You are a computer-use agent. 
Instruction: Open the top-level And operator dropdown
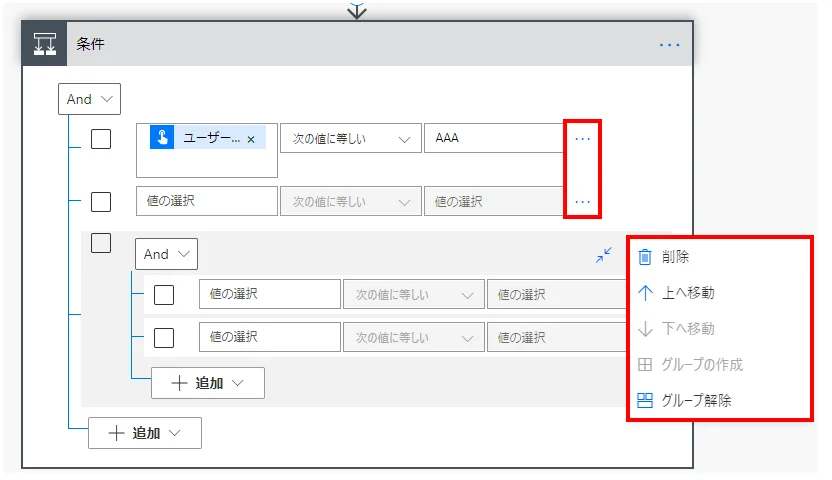click(89, 99)
